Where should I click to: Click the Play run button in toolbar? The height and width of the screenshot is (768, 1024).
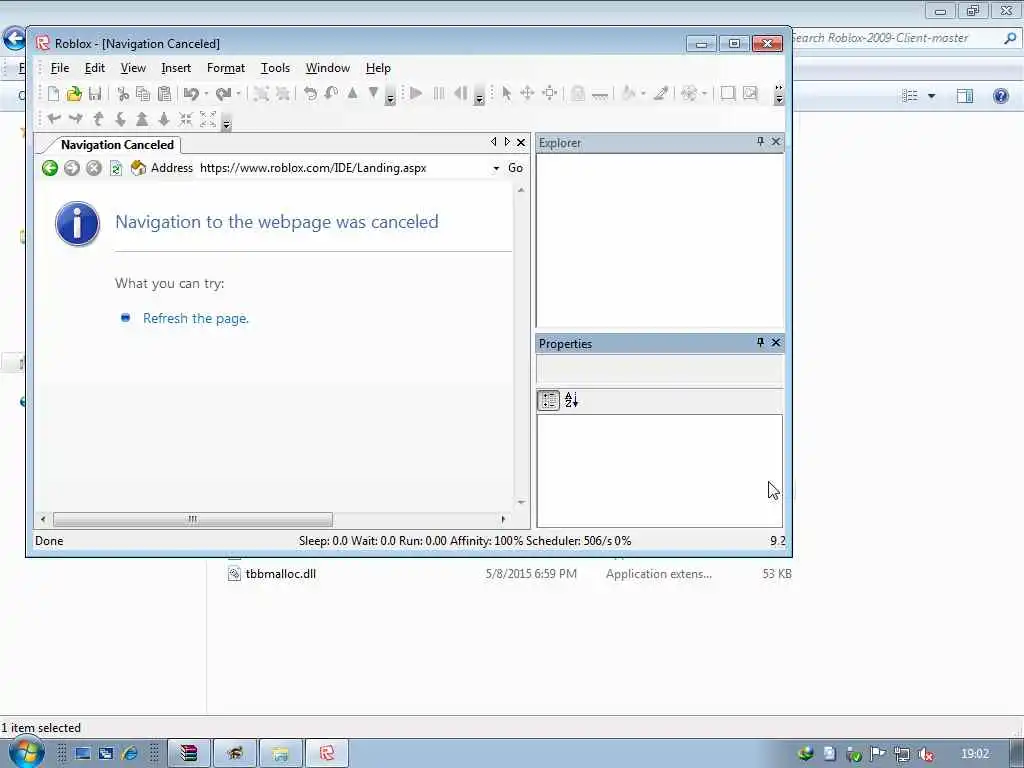[416, 93]
